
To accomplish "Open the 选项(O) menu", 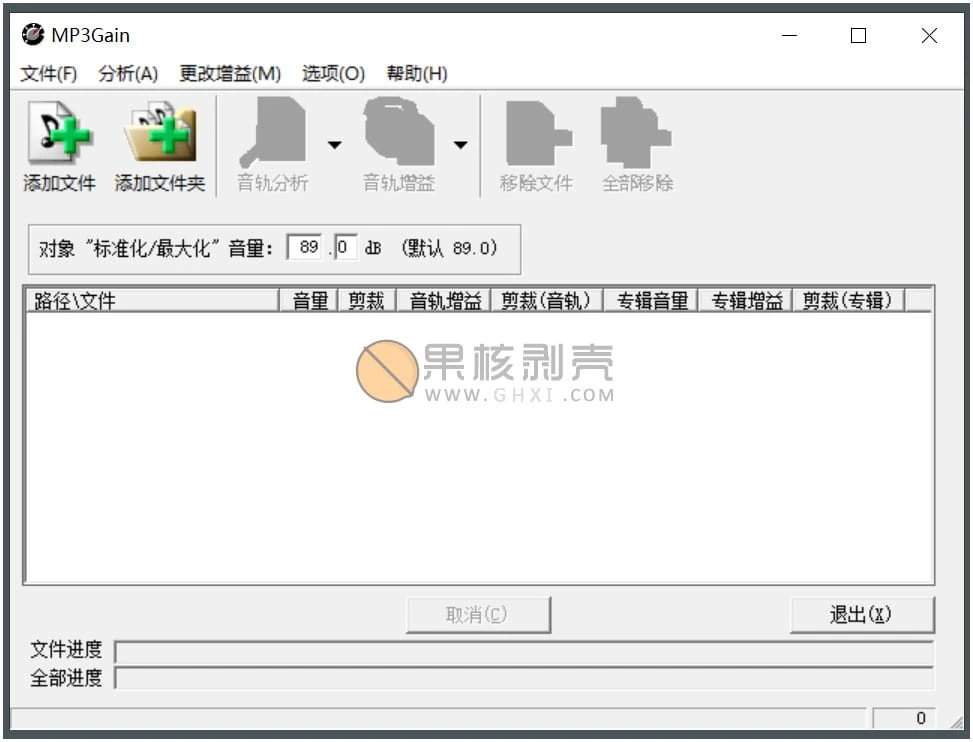I will pyautogui.click(x=331, y=73).
